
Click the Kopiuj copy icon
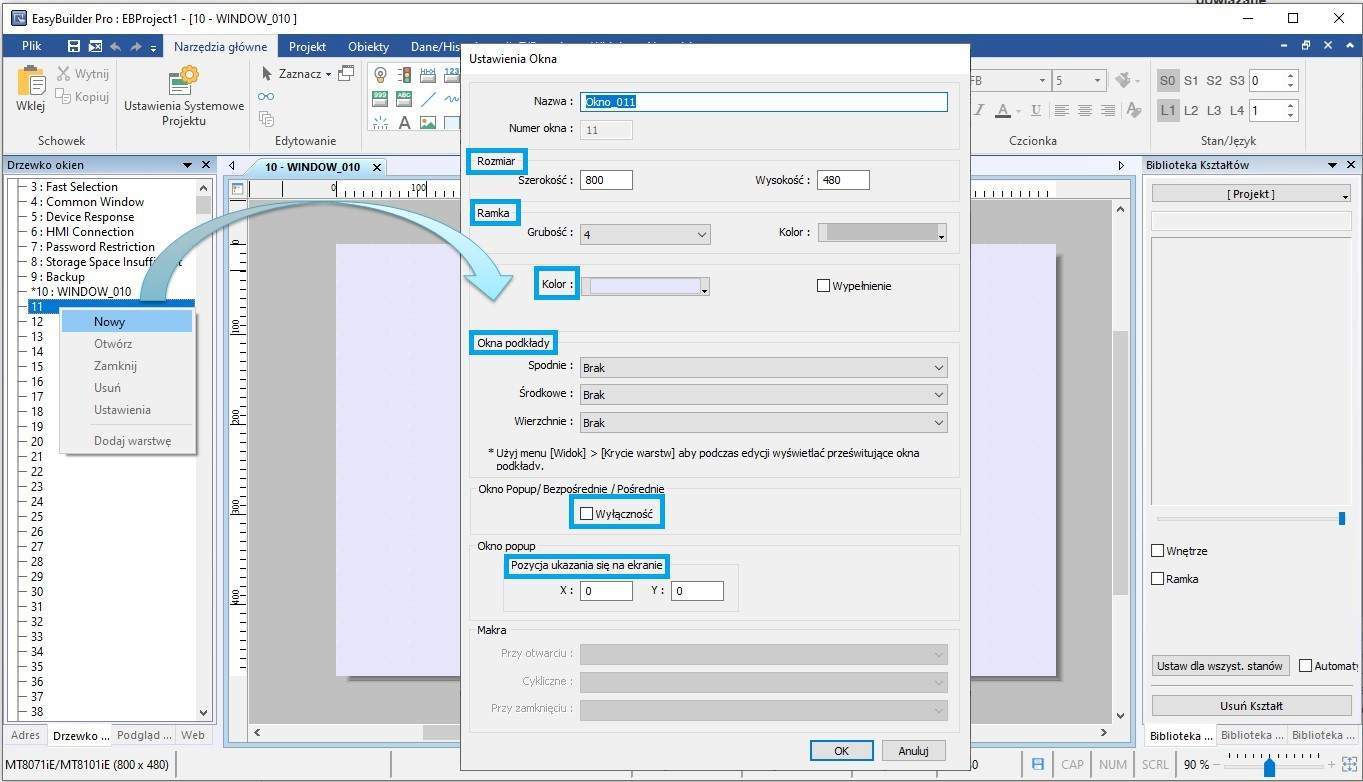click(x=64, y=97)
